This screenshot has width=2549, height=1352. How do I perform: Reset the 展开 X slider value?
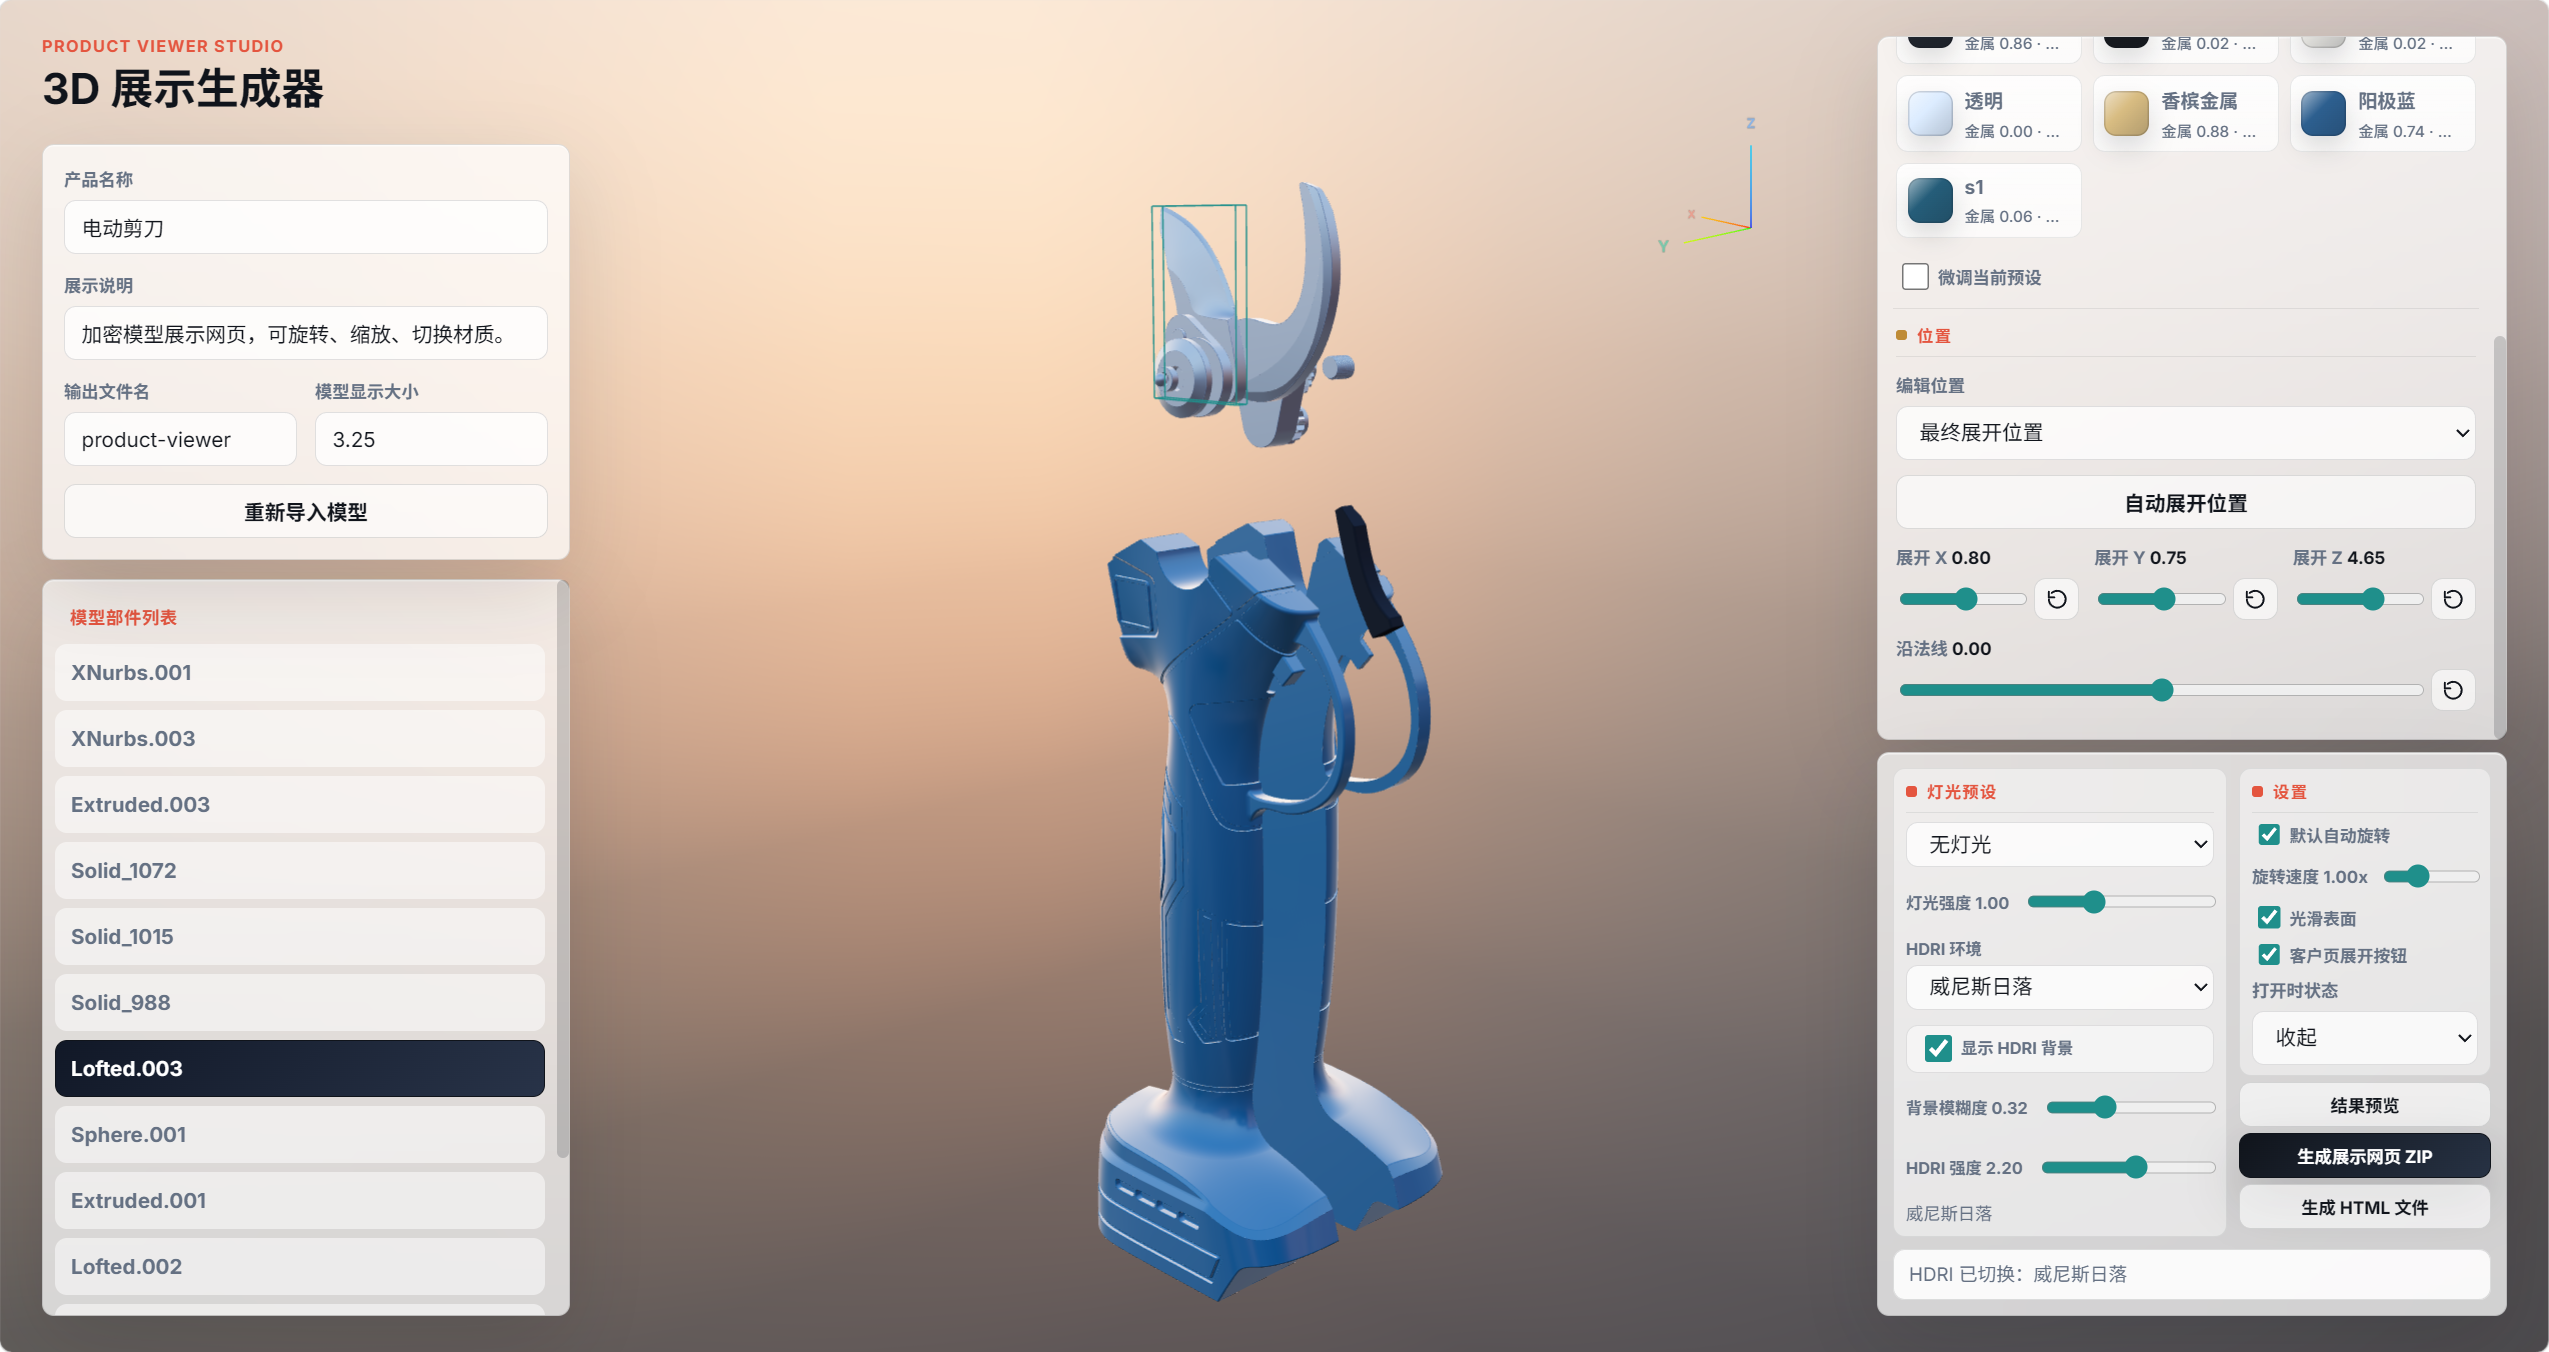point(2056,599)
